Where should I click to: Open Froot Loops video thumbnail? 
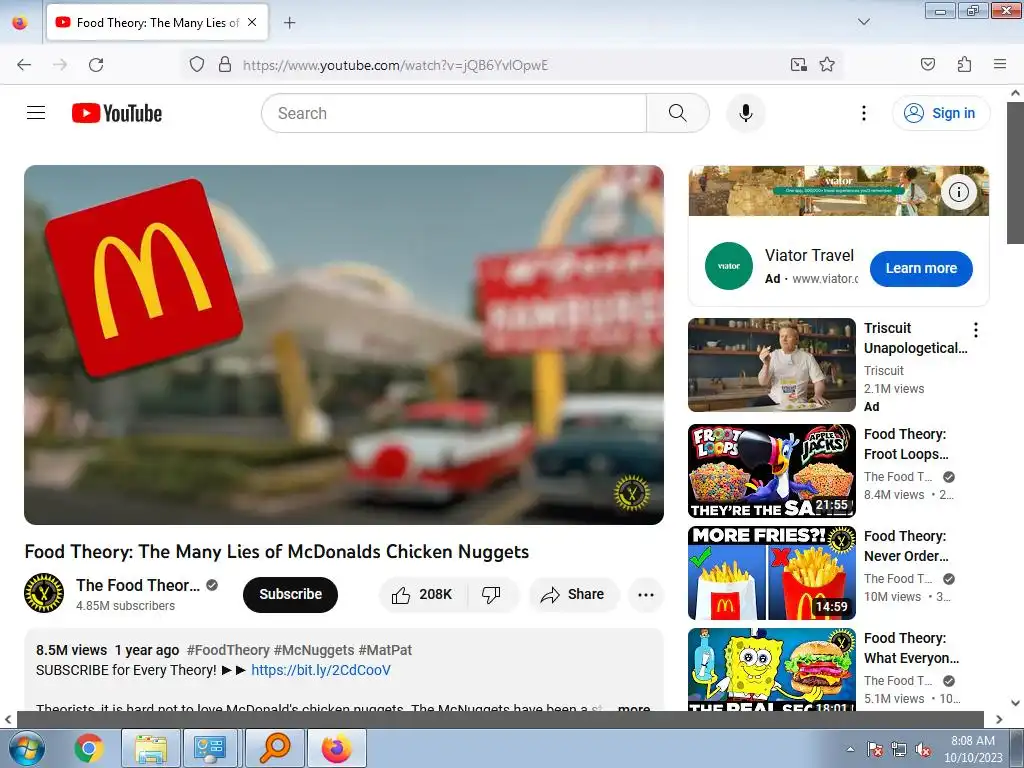click(771, 471)
